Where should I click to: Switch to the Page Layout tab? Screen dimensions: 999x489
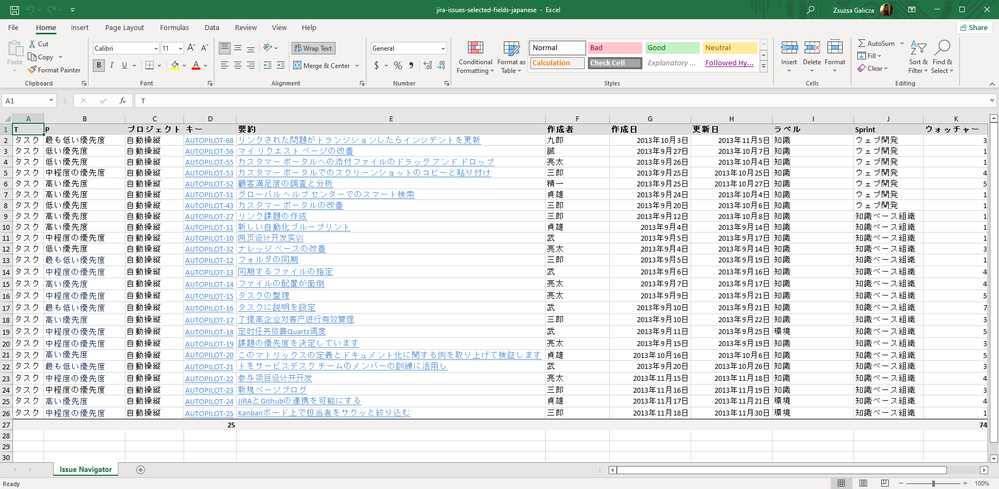(x=124, y=27)
